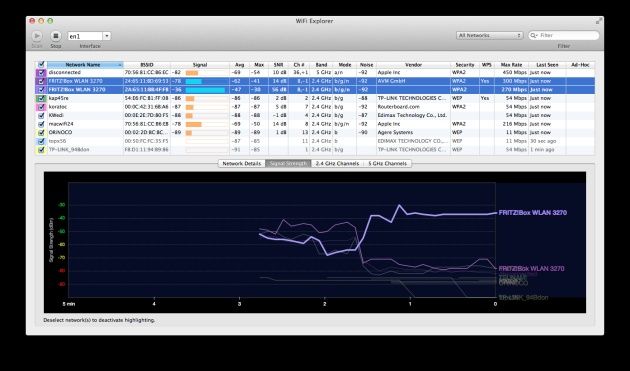
Task: Click the '56 dB' SNR cell
Action: (x=279, y=90)
